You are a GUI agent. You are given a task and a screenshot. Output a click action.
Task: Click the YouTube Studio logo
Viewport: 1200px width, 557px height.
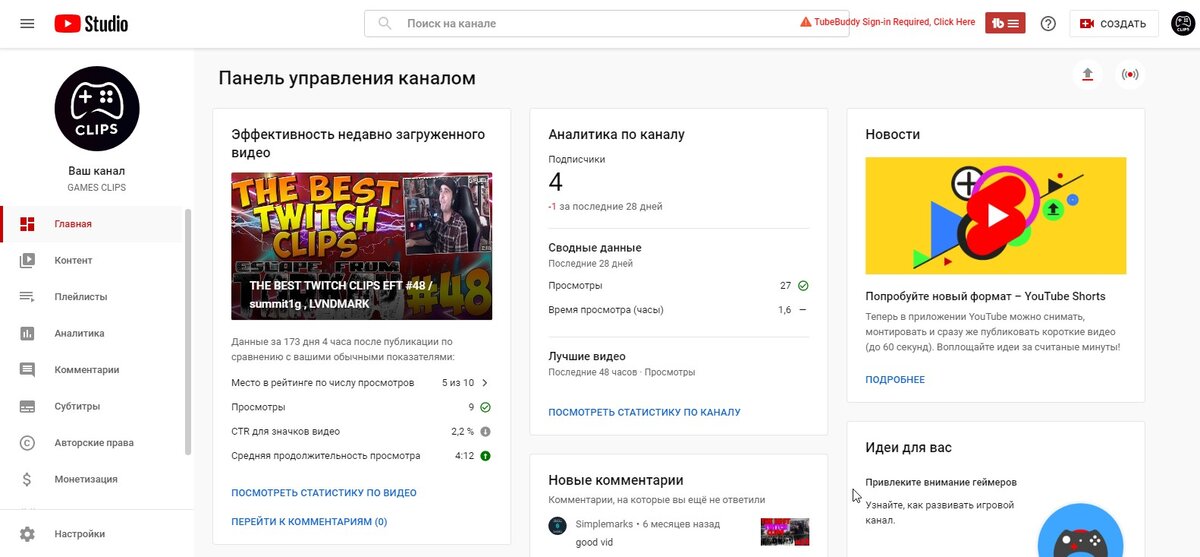[91, 23]
